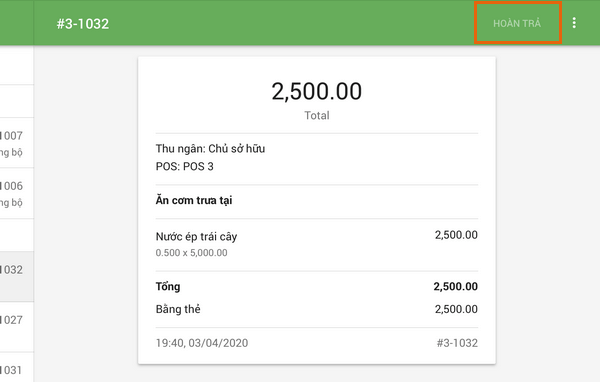The image size is (600, 382).
Task: Click the Ăn cơm trưa tại heading
Action: click(194, 200)
